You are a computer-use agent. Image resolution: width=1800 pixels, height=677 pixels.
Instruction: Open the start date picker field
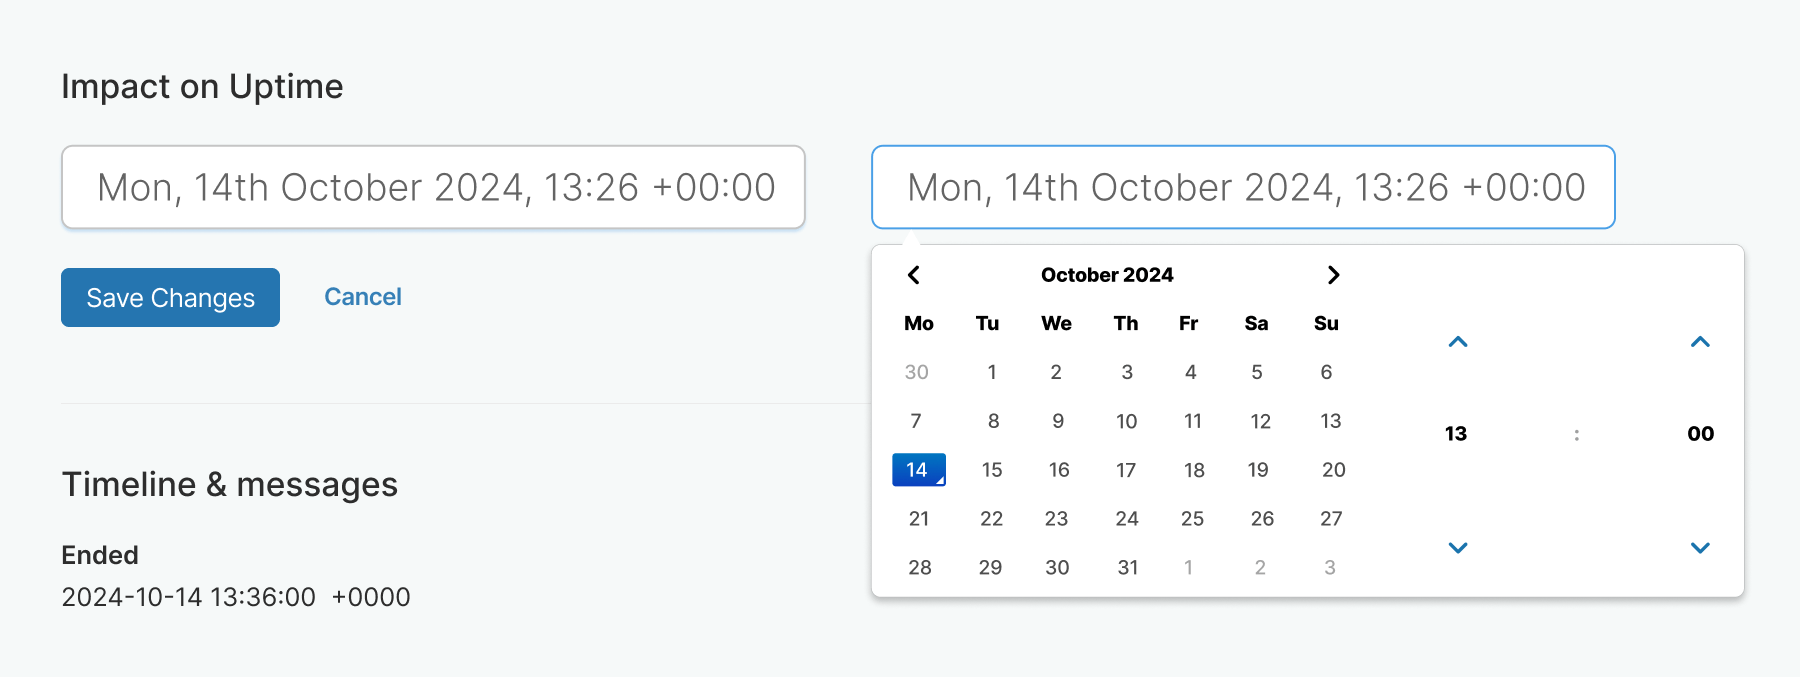pos(434,187)
